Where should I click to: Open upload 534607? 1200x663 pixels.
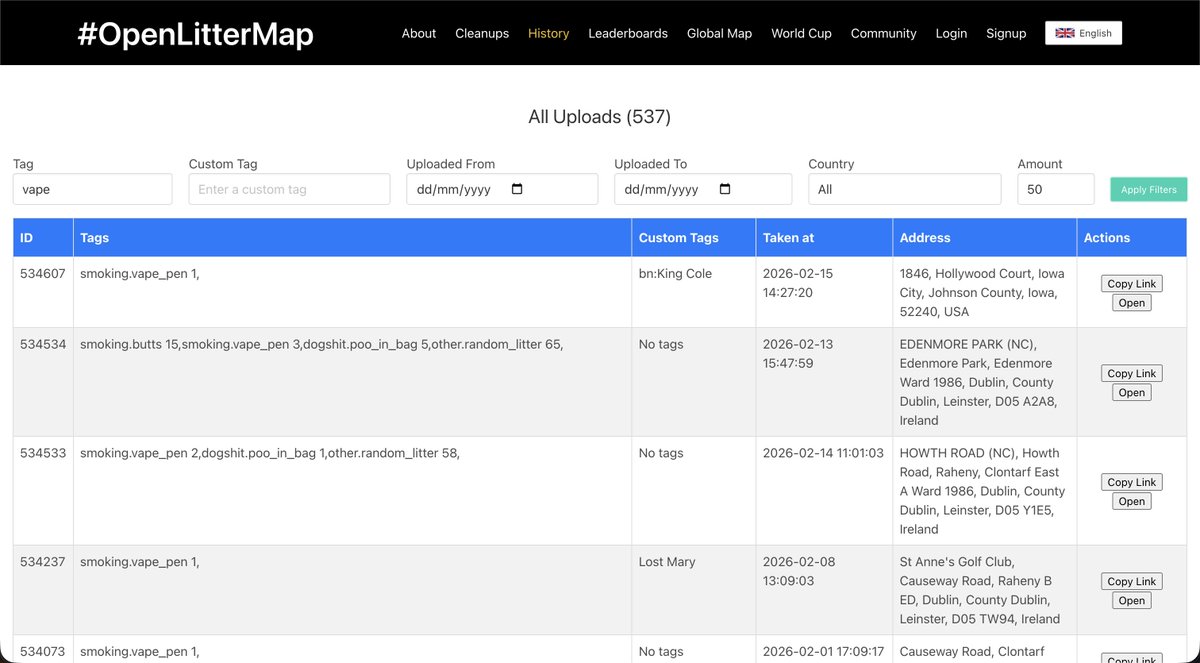tap(1132, 303)
